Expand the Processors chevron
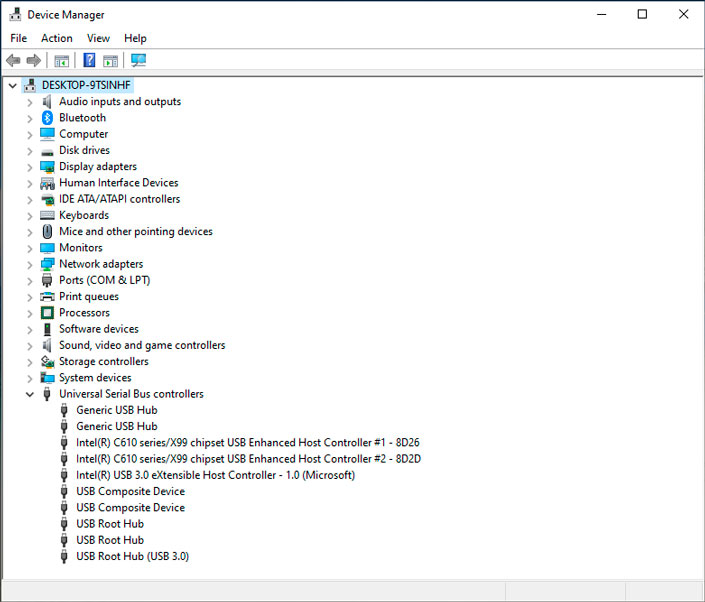705x602 pixels. (30, 313)
